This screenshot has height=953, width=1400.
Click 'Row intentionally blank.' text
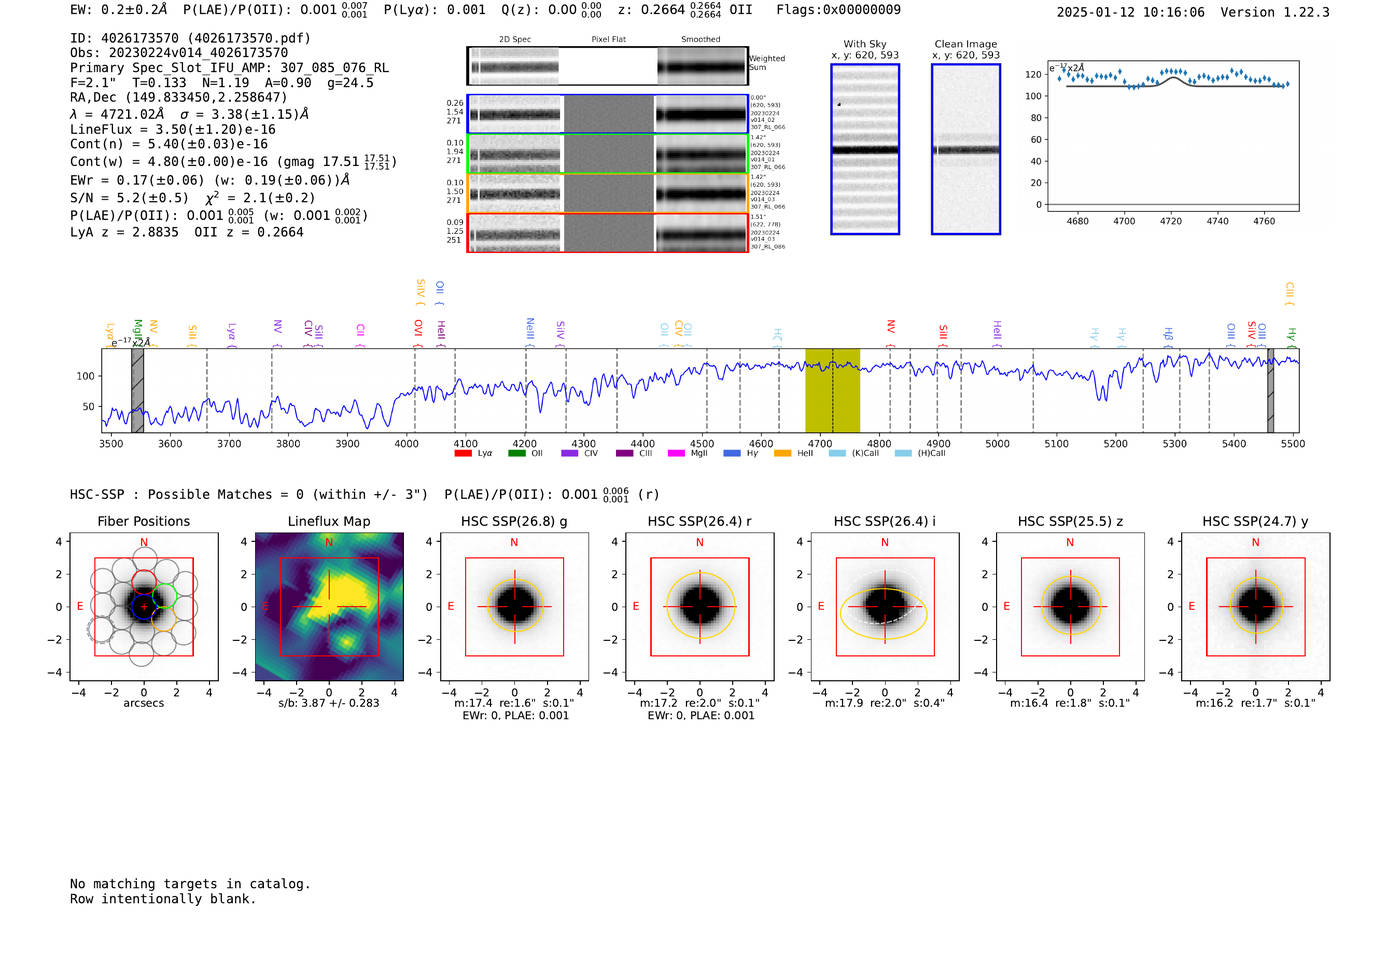tap(163, 899)
